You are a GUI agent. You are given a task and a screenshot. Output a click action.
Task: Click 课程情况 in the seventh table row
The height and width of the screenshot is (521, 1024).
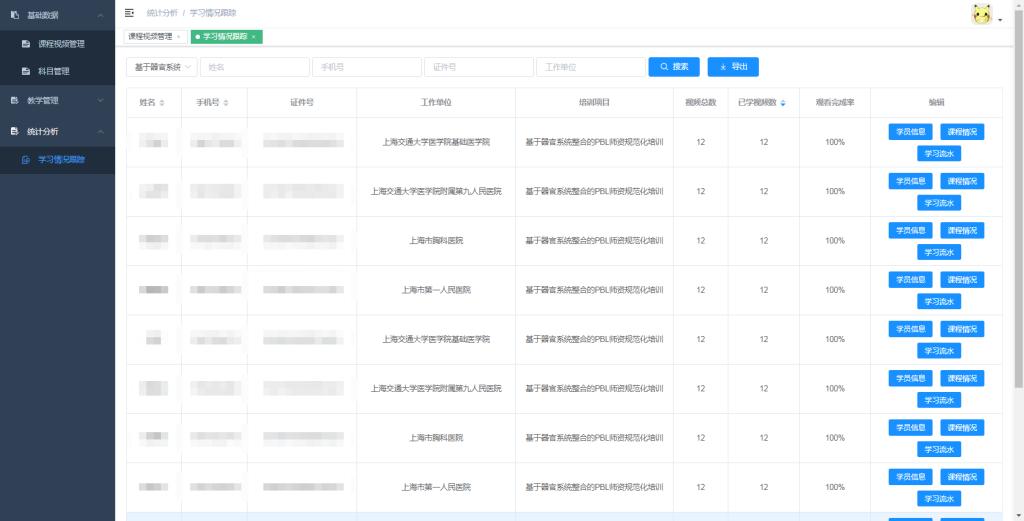962,428
